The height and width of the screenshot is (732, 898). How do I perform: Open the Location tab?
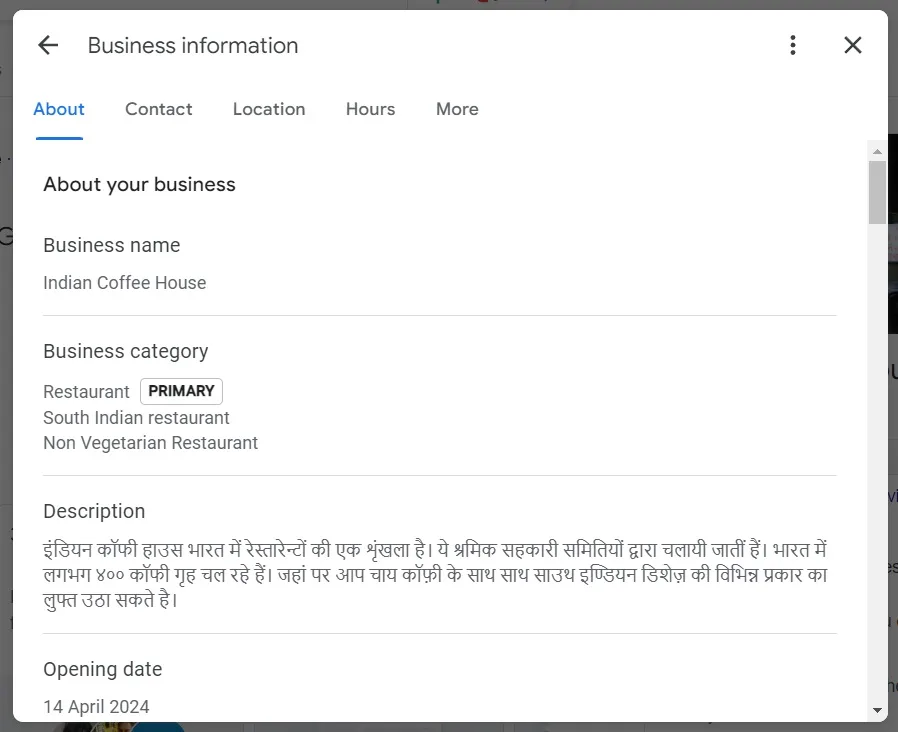pyautogui.click(x=269, y=109)
